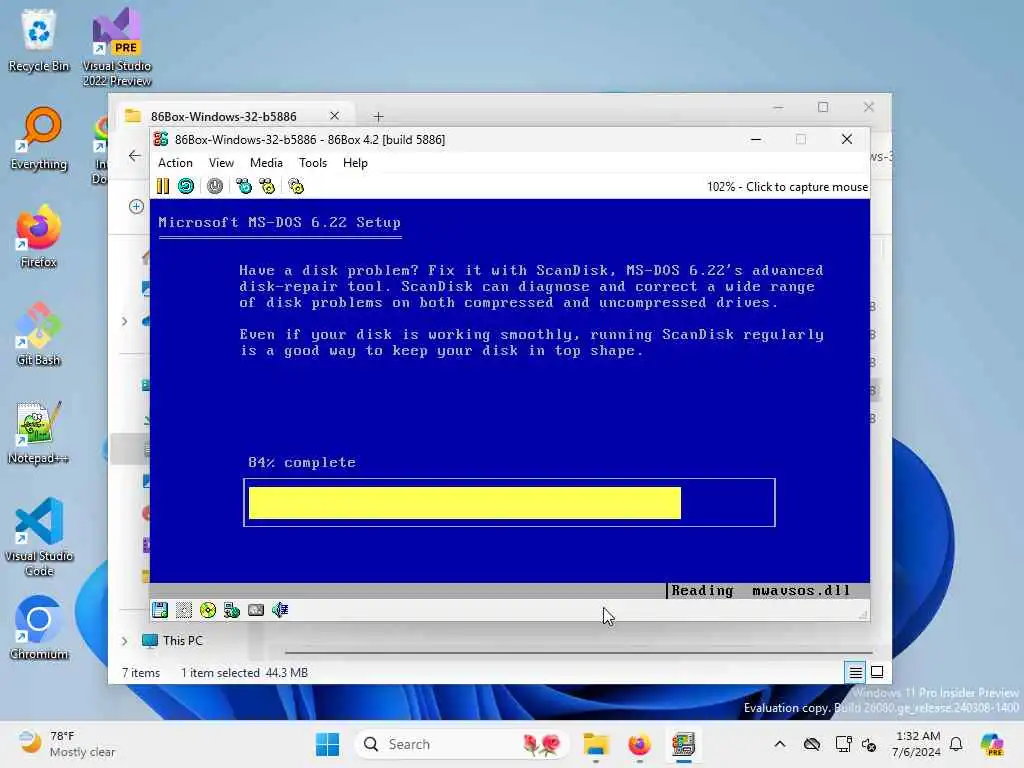Click the CD-ROM disc status icon
The height and width of the screenshot is (768, 1024).
208,610
